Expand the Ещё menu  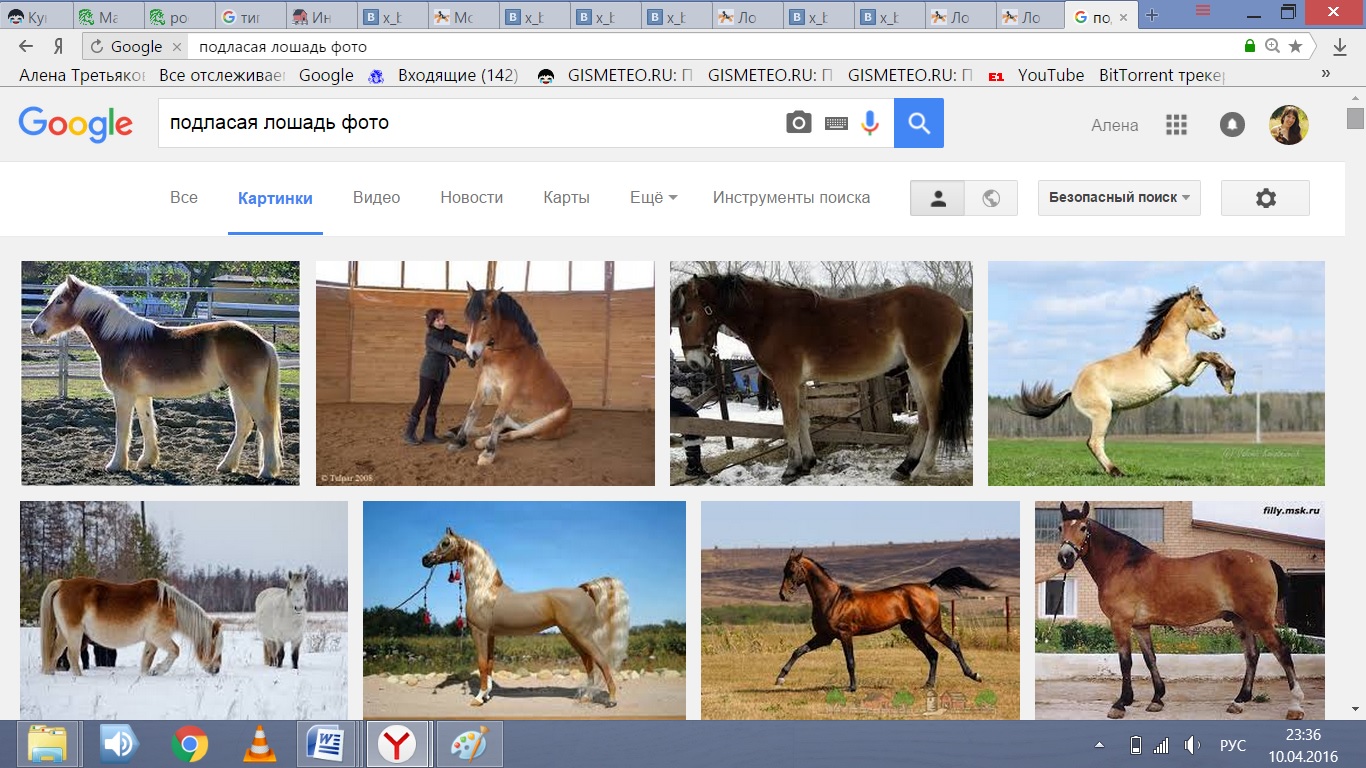click(653, 198)
